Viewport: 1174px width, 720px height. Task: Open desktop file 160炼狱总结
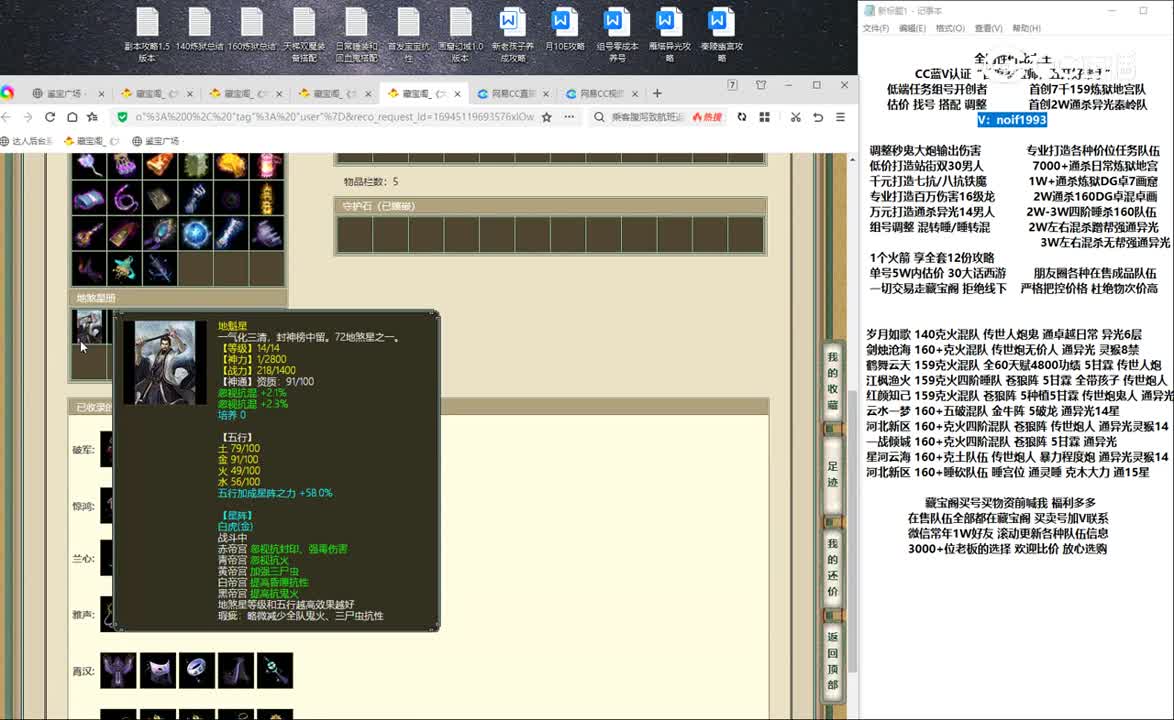click(x=252, y=30)
